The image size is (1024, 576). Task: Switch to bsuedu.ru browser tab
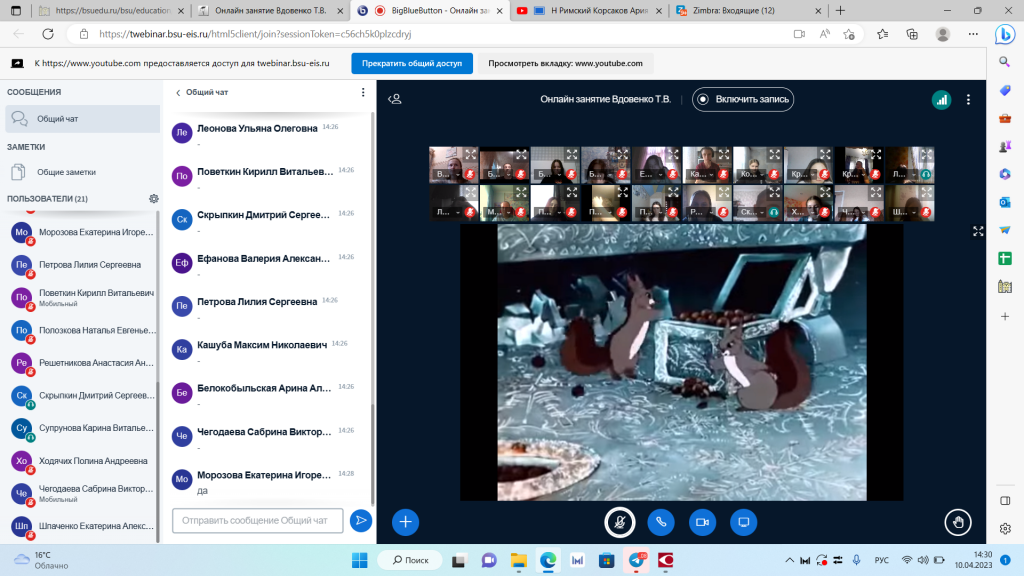point(111,10)
